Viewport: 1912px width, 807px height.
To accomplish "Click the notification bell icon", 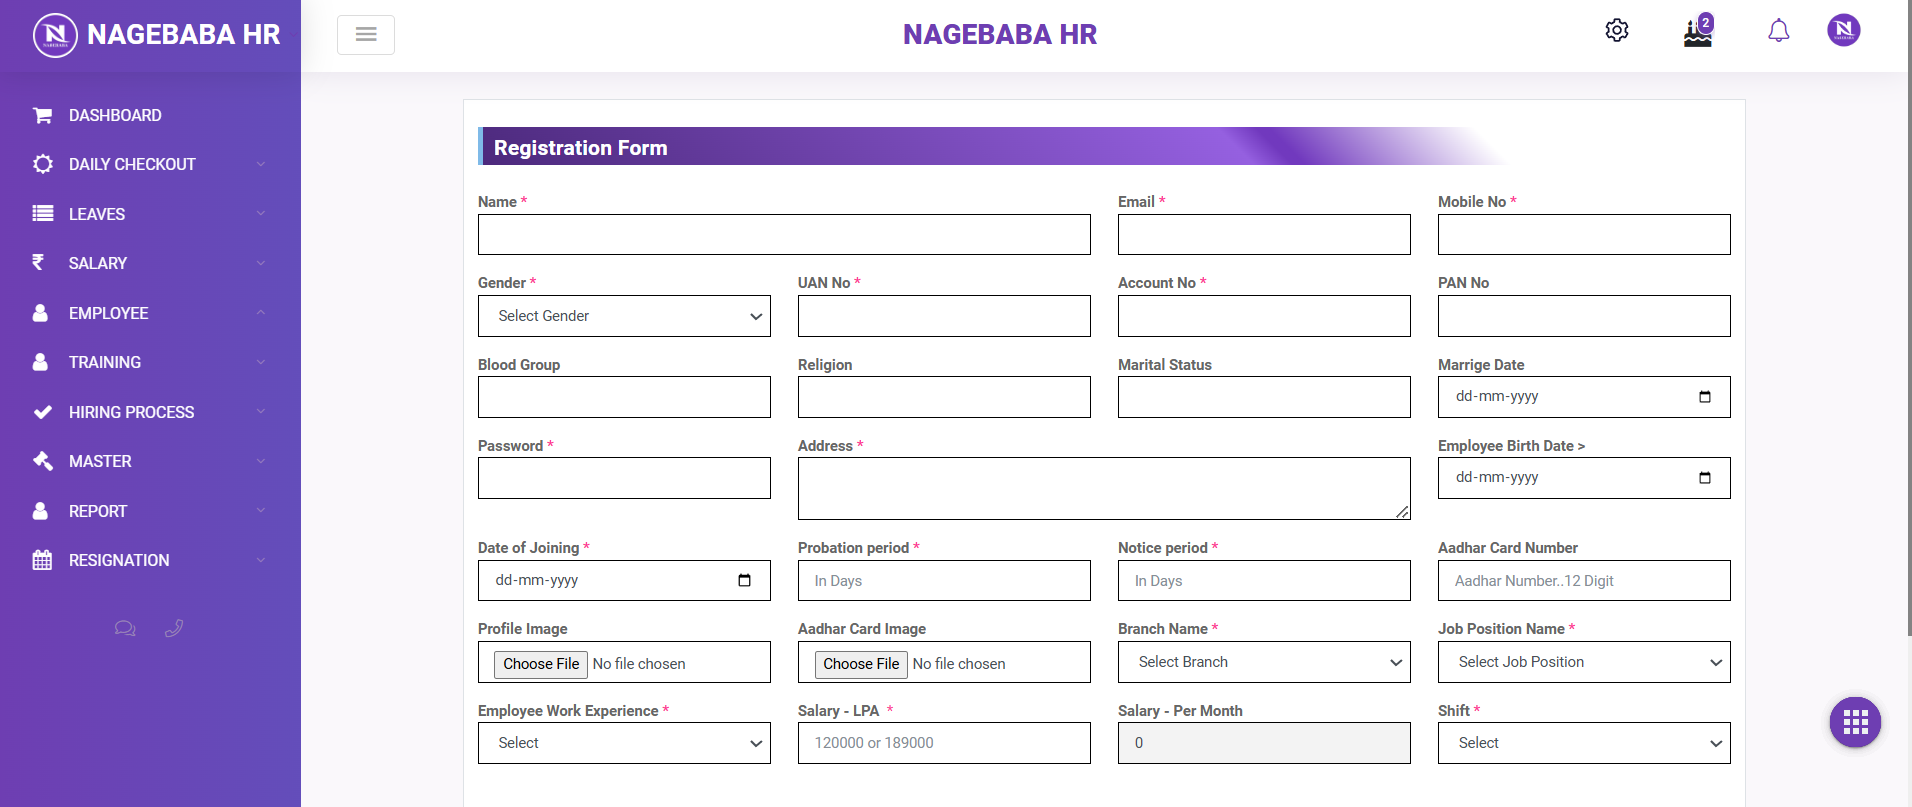I will coord(1778,31).
